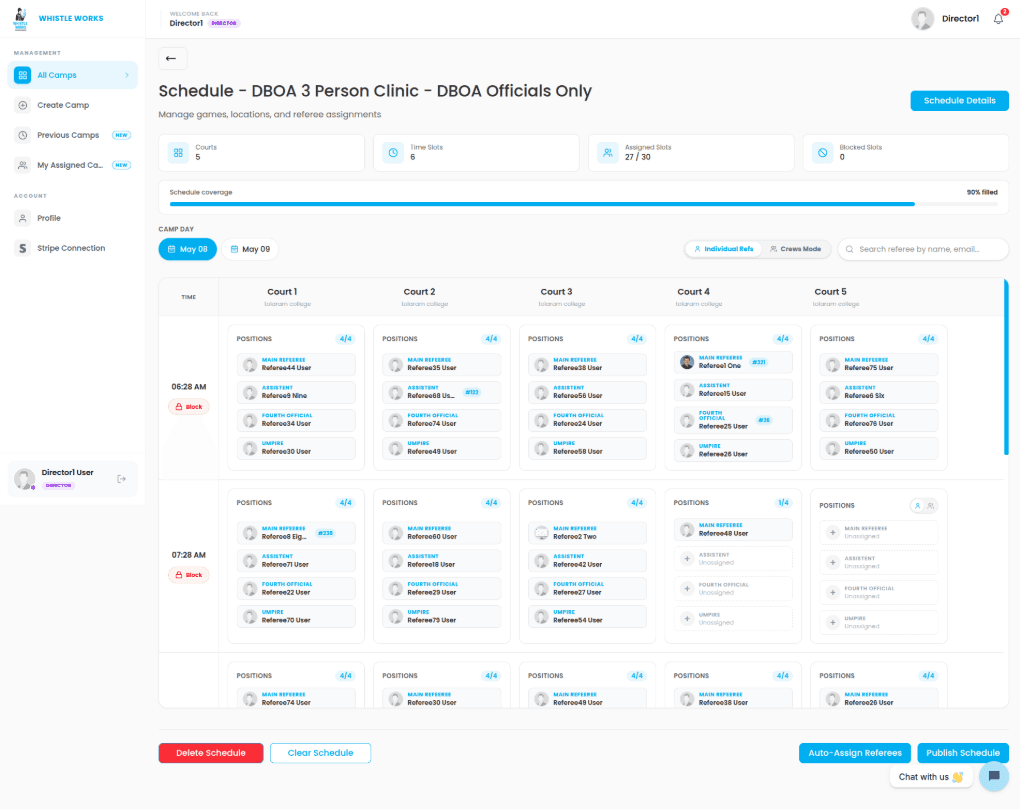1020x809 pixels.
Task: Click the My Assigned Camps people icon
Action: click(23, 165)
